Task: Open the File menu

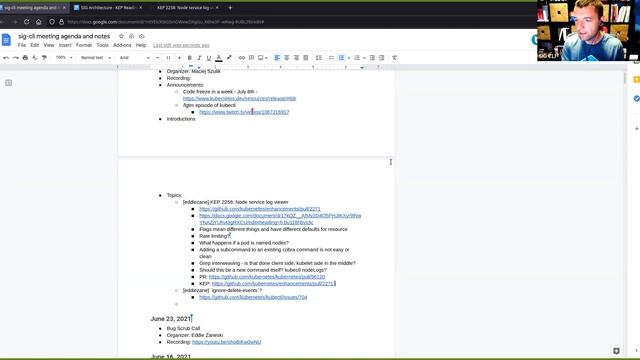Action: point(22,45)
